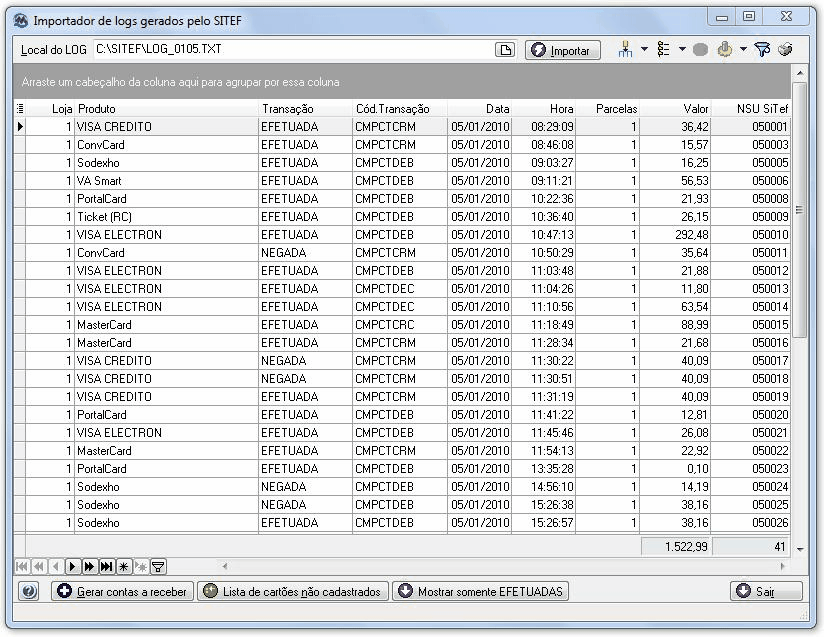Click the vertical scrollbar down arrow
Screen dimensions: 824x637
[x=800, y=549]
